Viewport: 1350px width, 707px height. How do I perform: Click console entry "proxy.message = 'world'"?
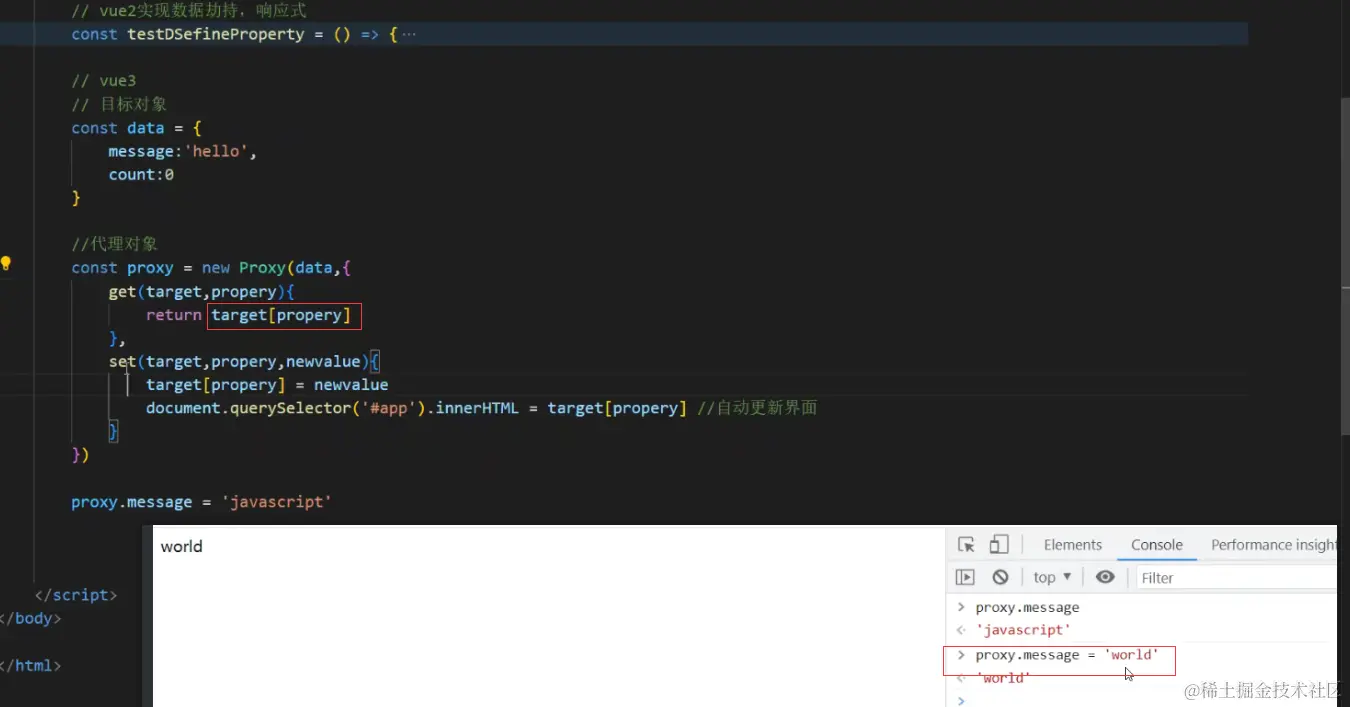(1067, 655)
